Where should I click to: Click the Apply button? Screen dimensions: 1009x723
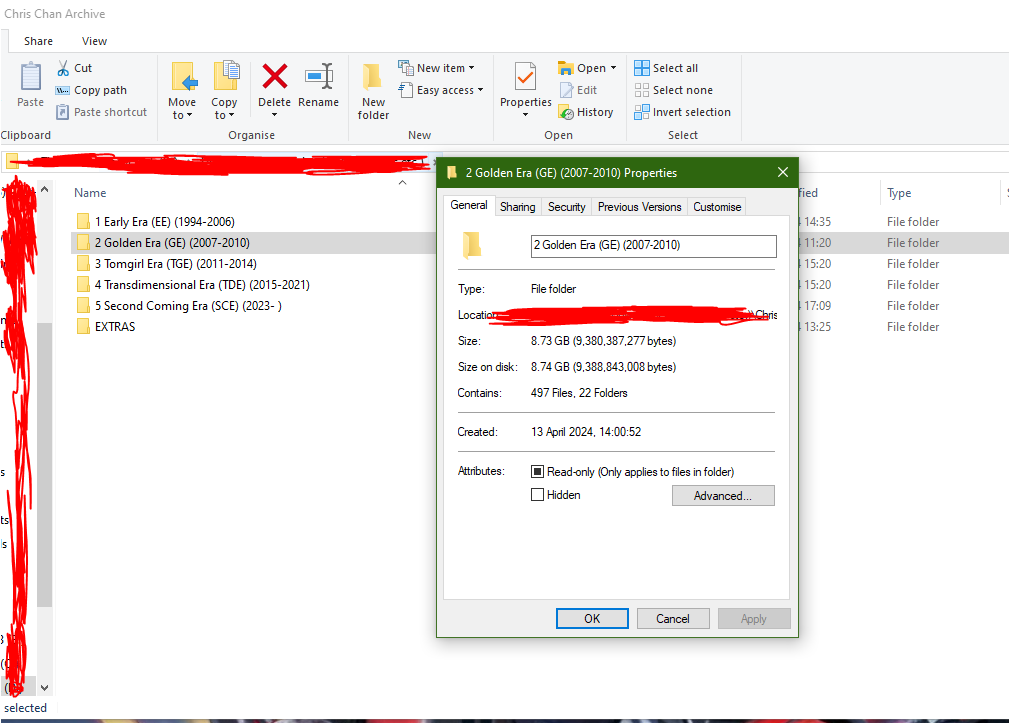pos(754,618)
